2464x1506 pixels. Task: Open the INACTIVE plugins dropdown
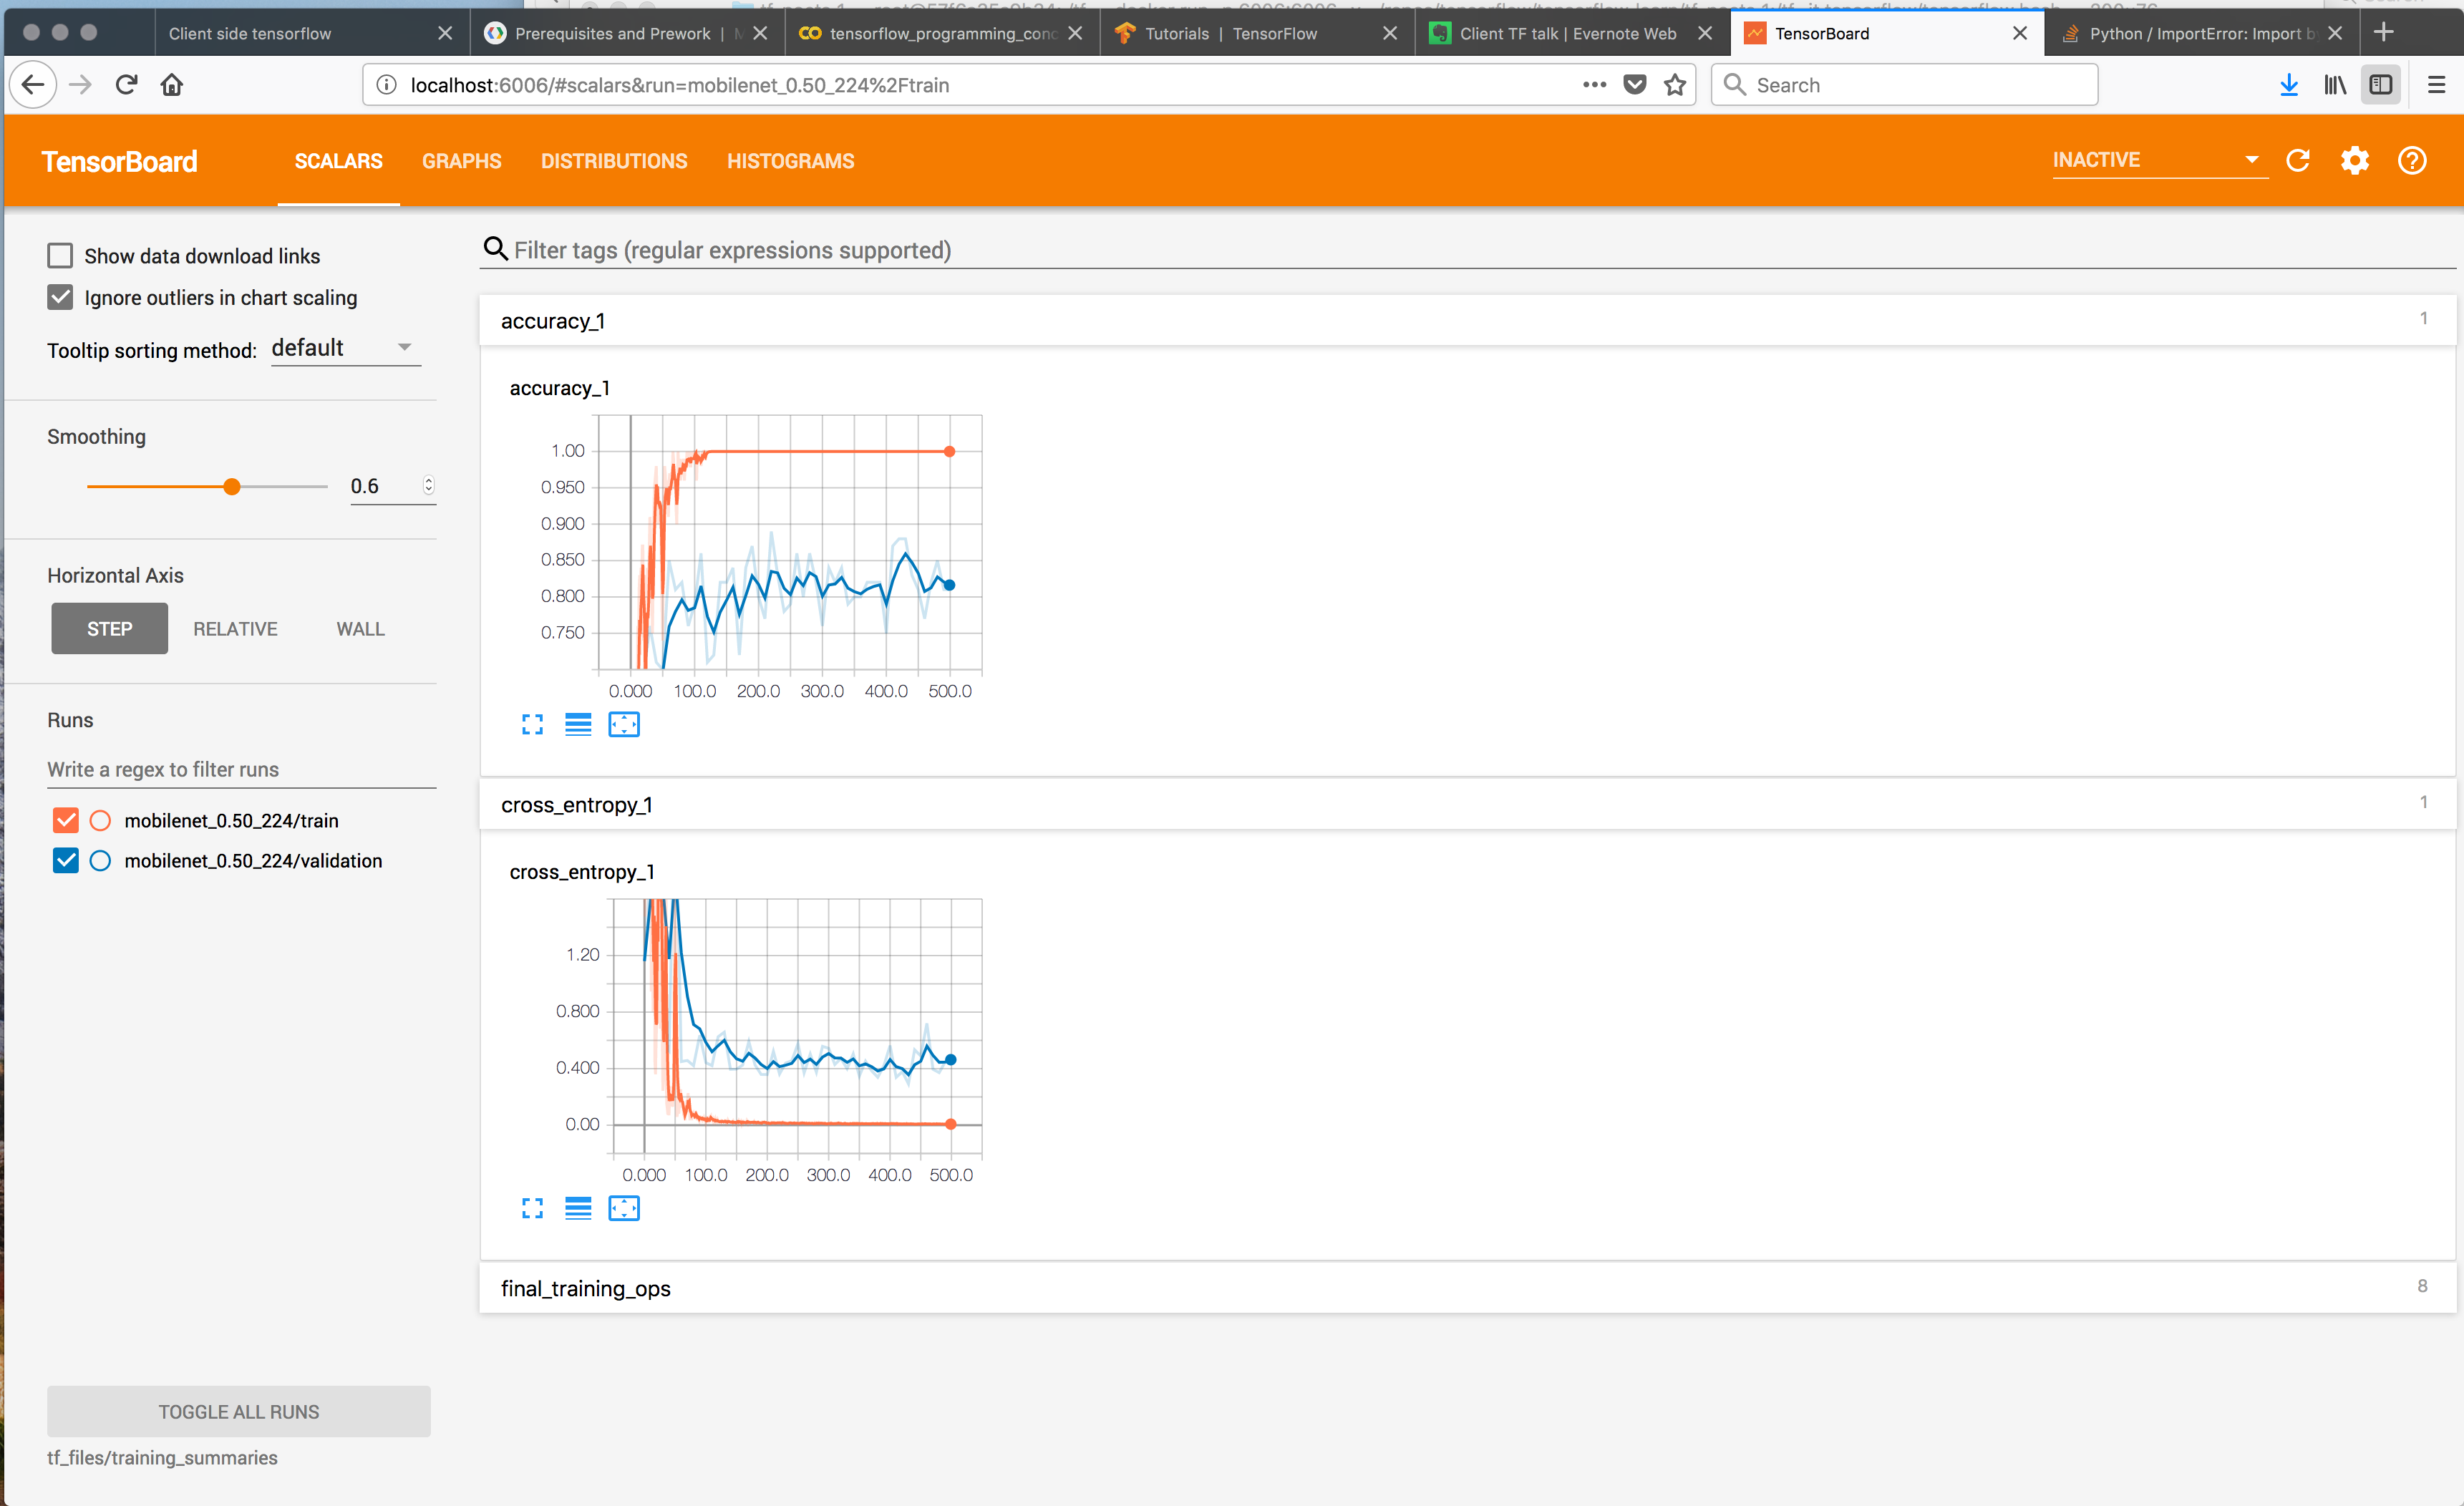click(2158, 160)
